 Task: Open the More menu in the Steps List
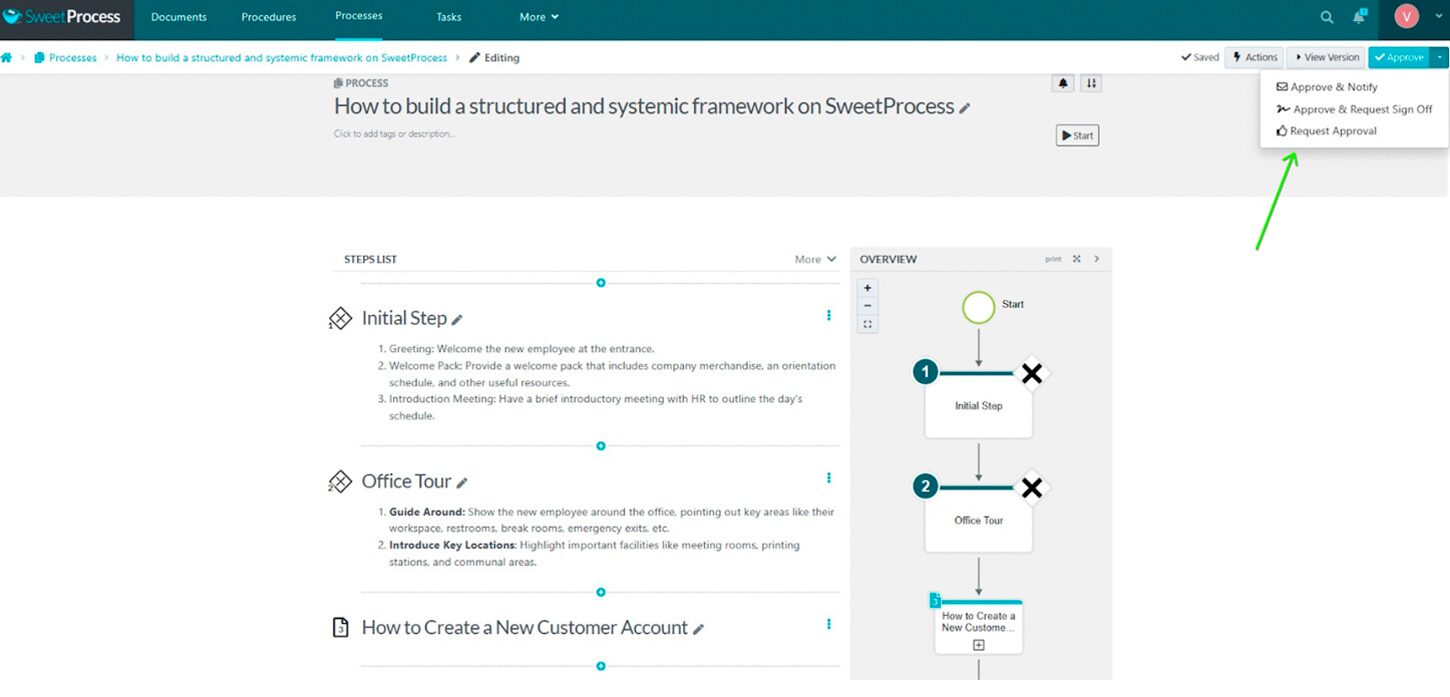point(814,259)
